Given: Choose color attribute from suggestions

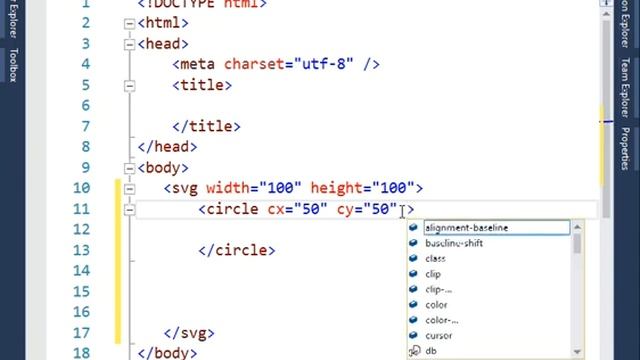Looking at the screenshot, I should coord(436,305).
